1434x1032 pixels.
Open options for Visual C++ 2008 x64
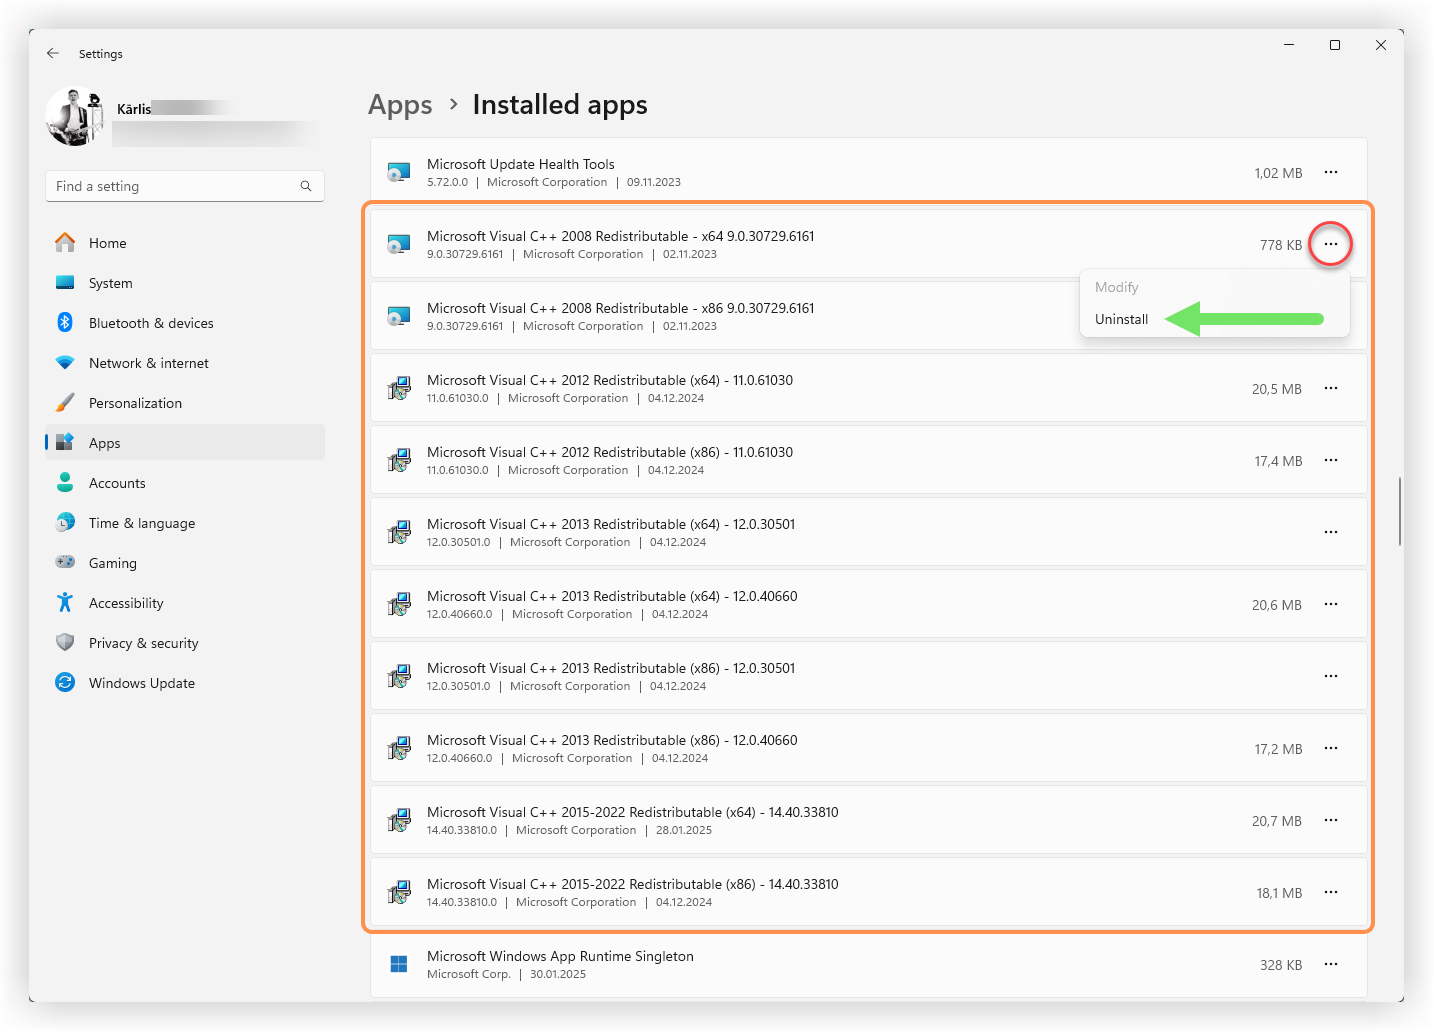[x=1331, y=244]
